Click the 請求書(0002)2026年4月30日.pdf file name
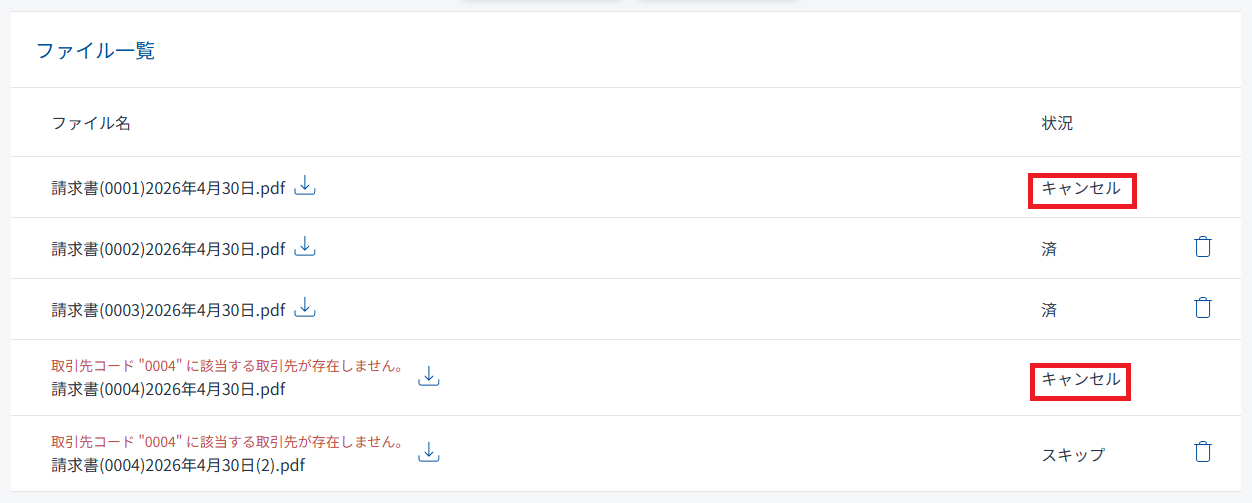Viewport: 1252px width, 503px height. point(169,249)
